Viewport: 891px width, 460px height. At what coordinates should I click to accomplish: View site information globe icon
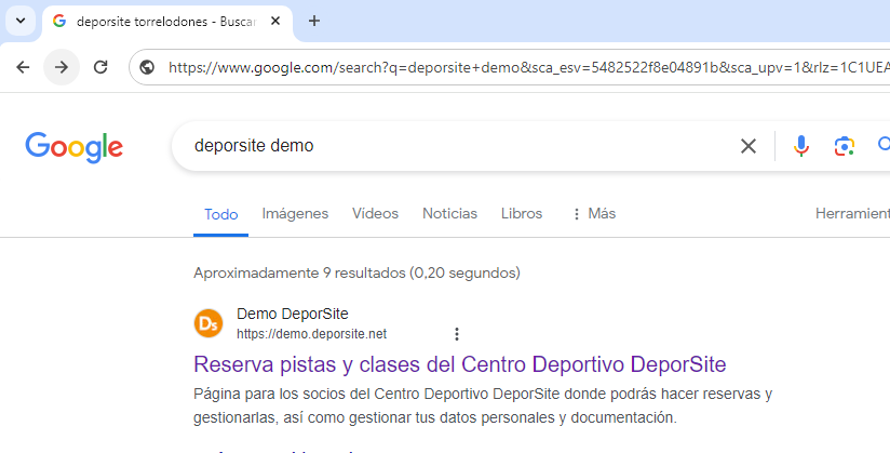pos(147,68)
